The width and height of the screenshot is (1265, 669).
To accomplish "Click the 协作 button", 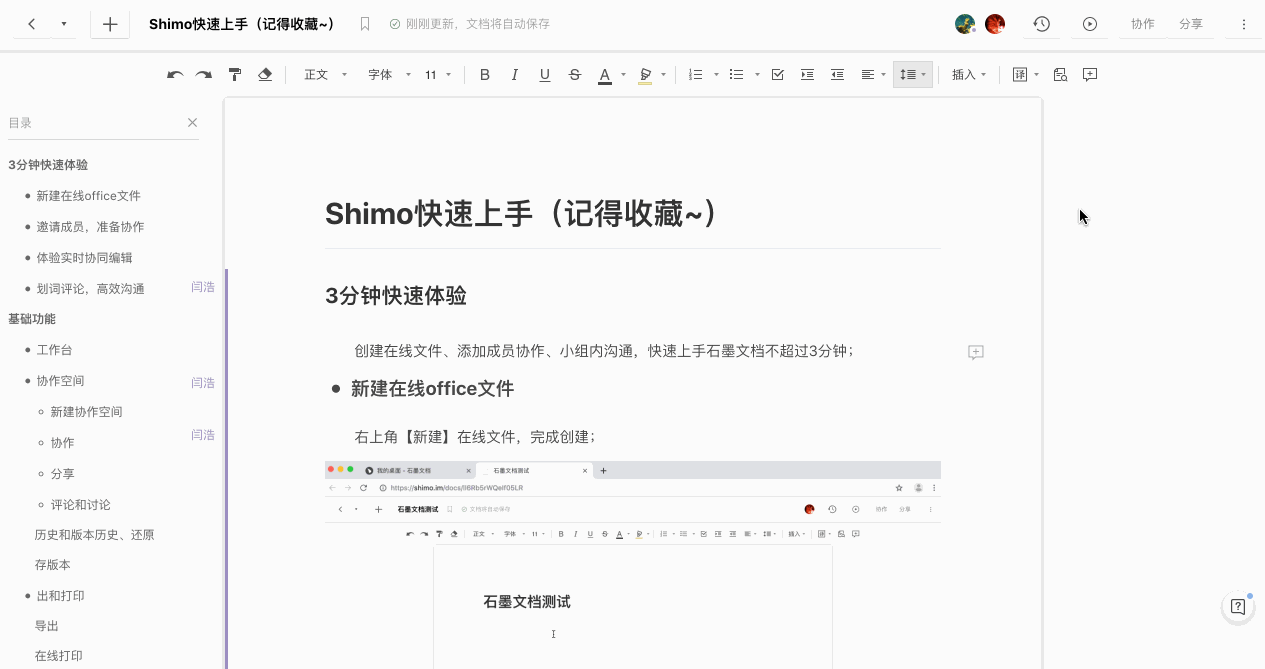I will click(1143, 24).
